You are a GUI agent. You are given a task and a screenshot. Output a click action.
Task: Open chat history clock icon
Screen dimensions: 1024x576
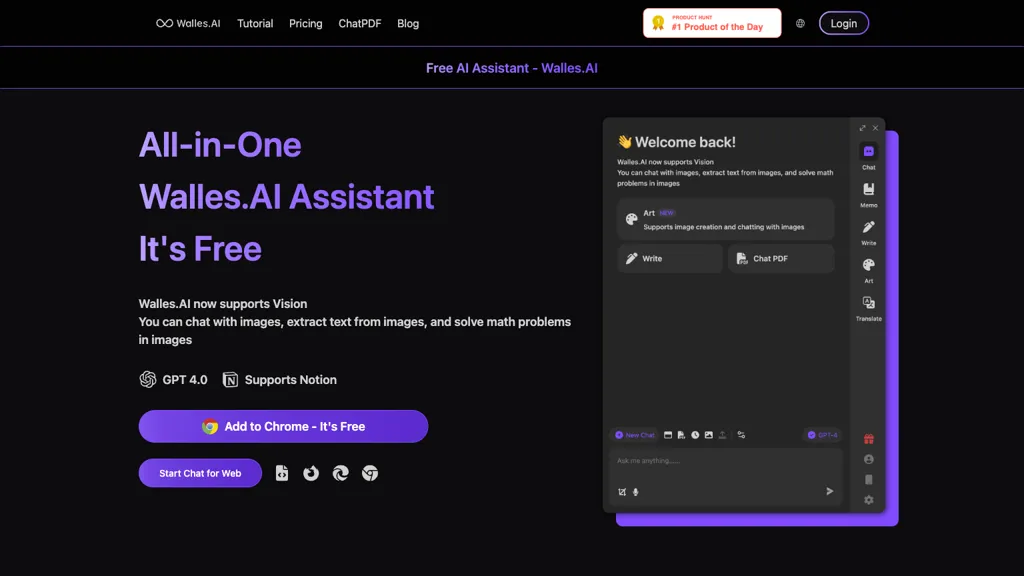695,435
